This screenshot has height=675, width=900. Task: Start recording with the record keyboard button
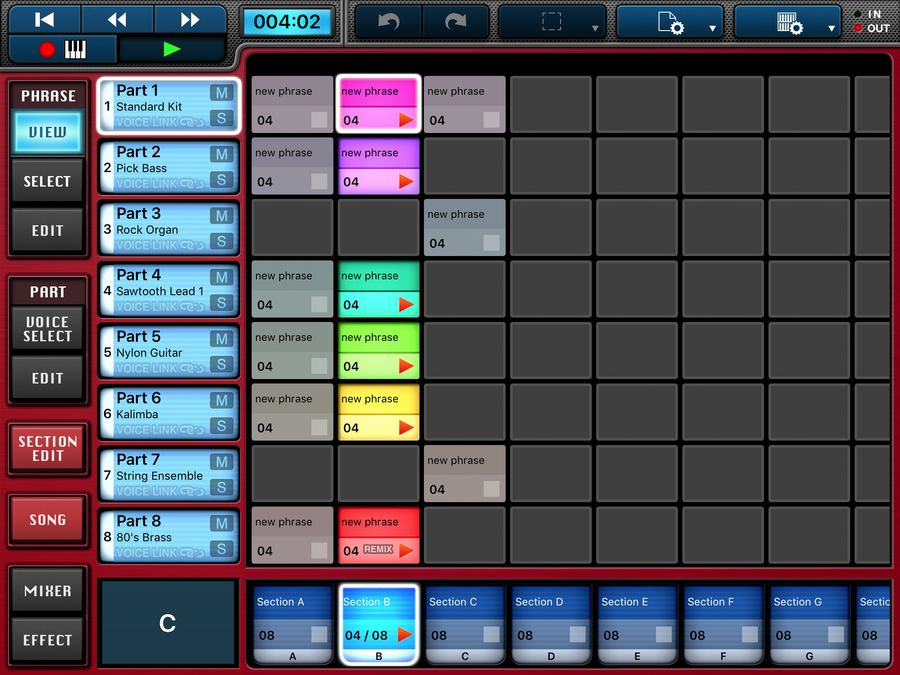click(62, 49)
